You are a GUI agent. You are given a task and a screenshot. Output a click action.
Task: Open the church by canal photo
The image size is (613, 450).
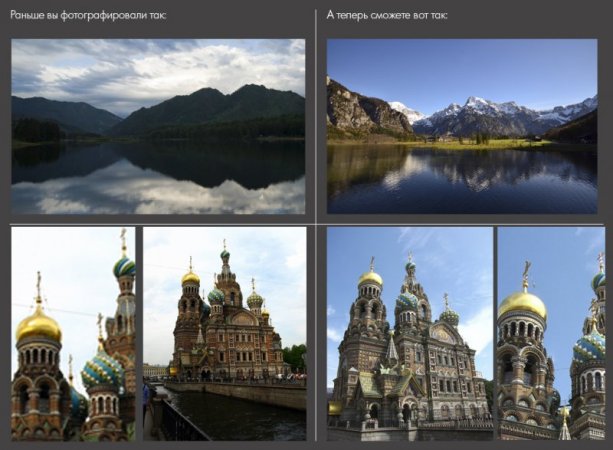[x=225, y=334]
